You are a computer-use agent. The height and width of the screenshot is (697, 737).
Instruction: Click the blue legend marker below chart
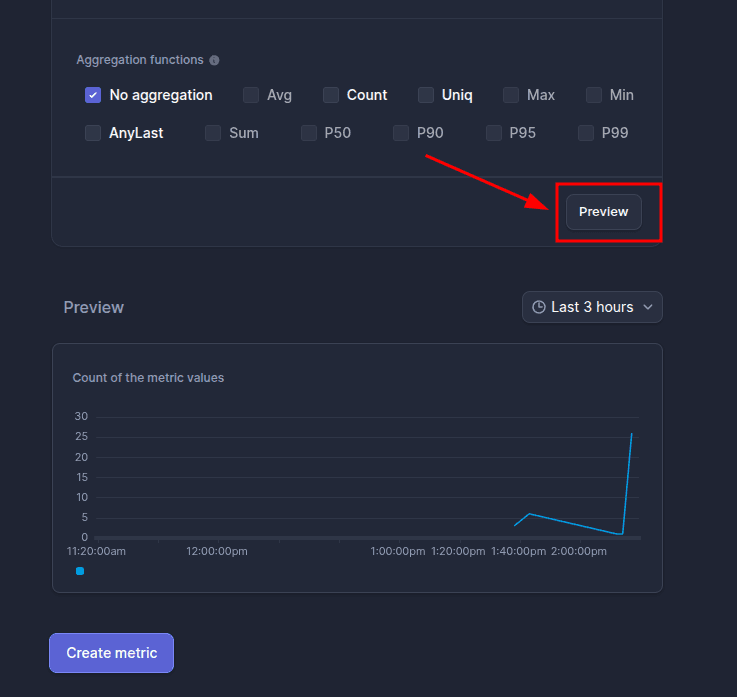(80, 571)
